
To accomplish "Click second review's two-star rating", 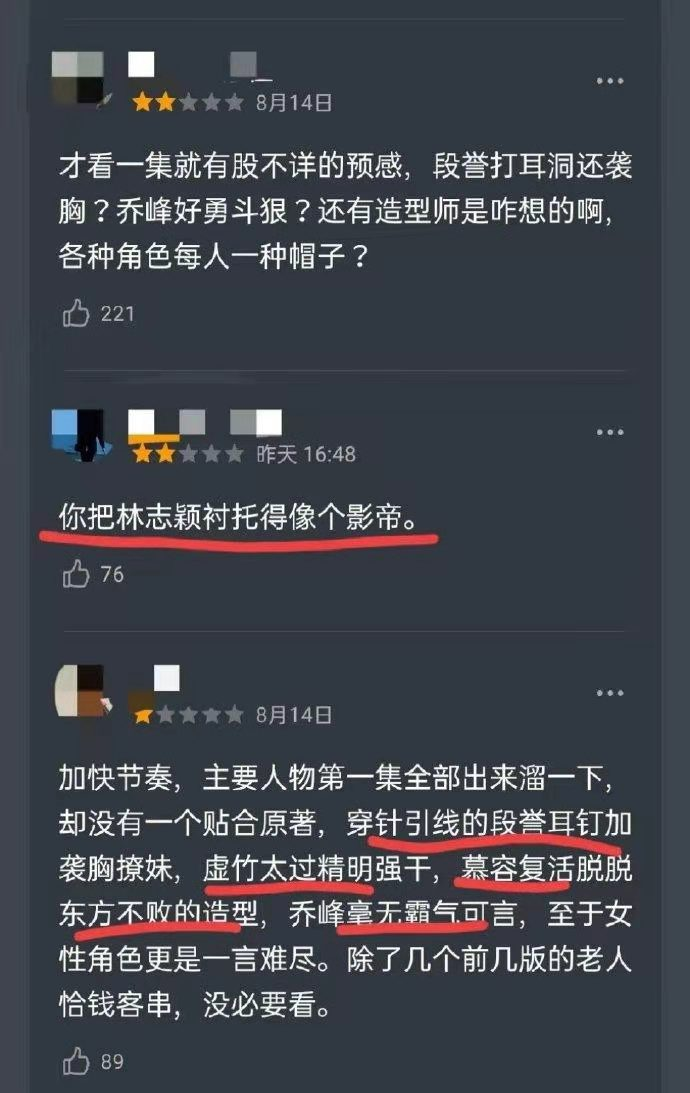I will click(187, 454).
